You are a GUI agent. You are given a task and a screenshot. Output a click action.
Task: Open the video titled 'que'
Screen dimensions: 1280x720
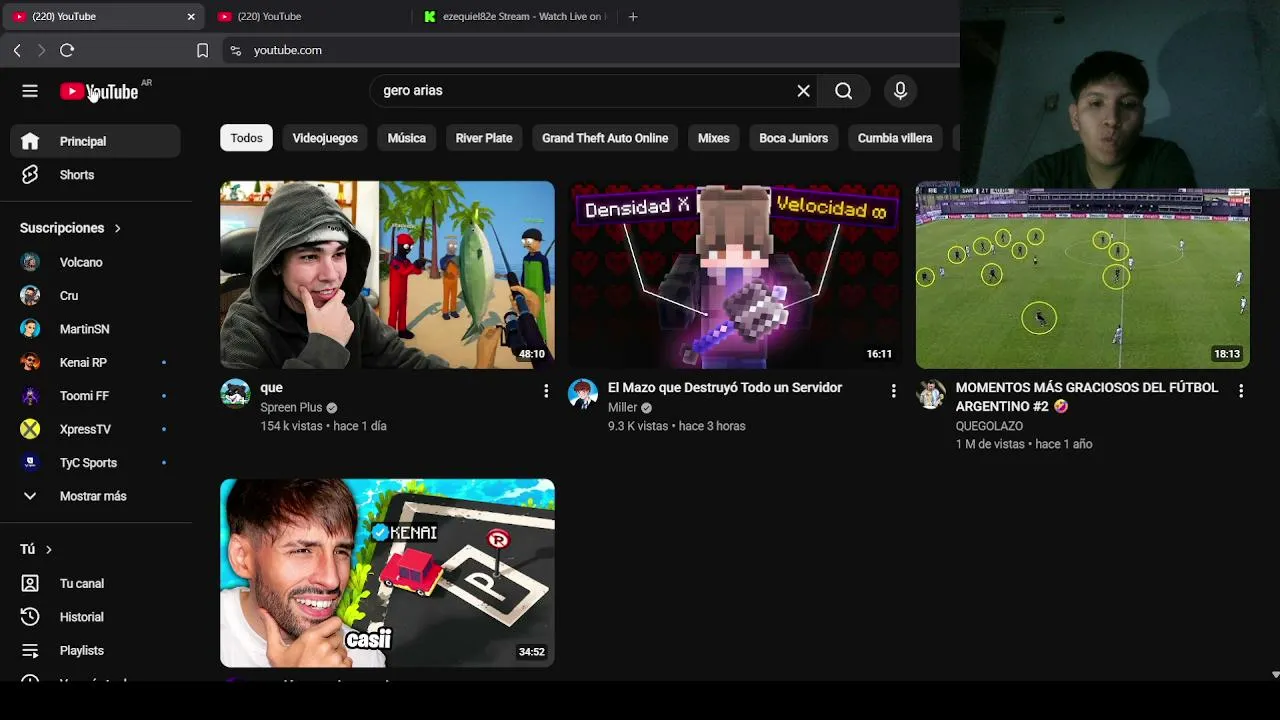pos(272,388)
